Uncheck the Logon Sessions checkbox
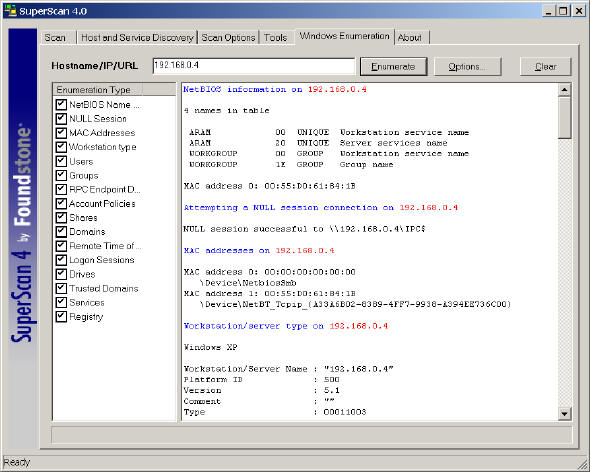 point(61,260)
